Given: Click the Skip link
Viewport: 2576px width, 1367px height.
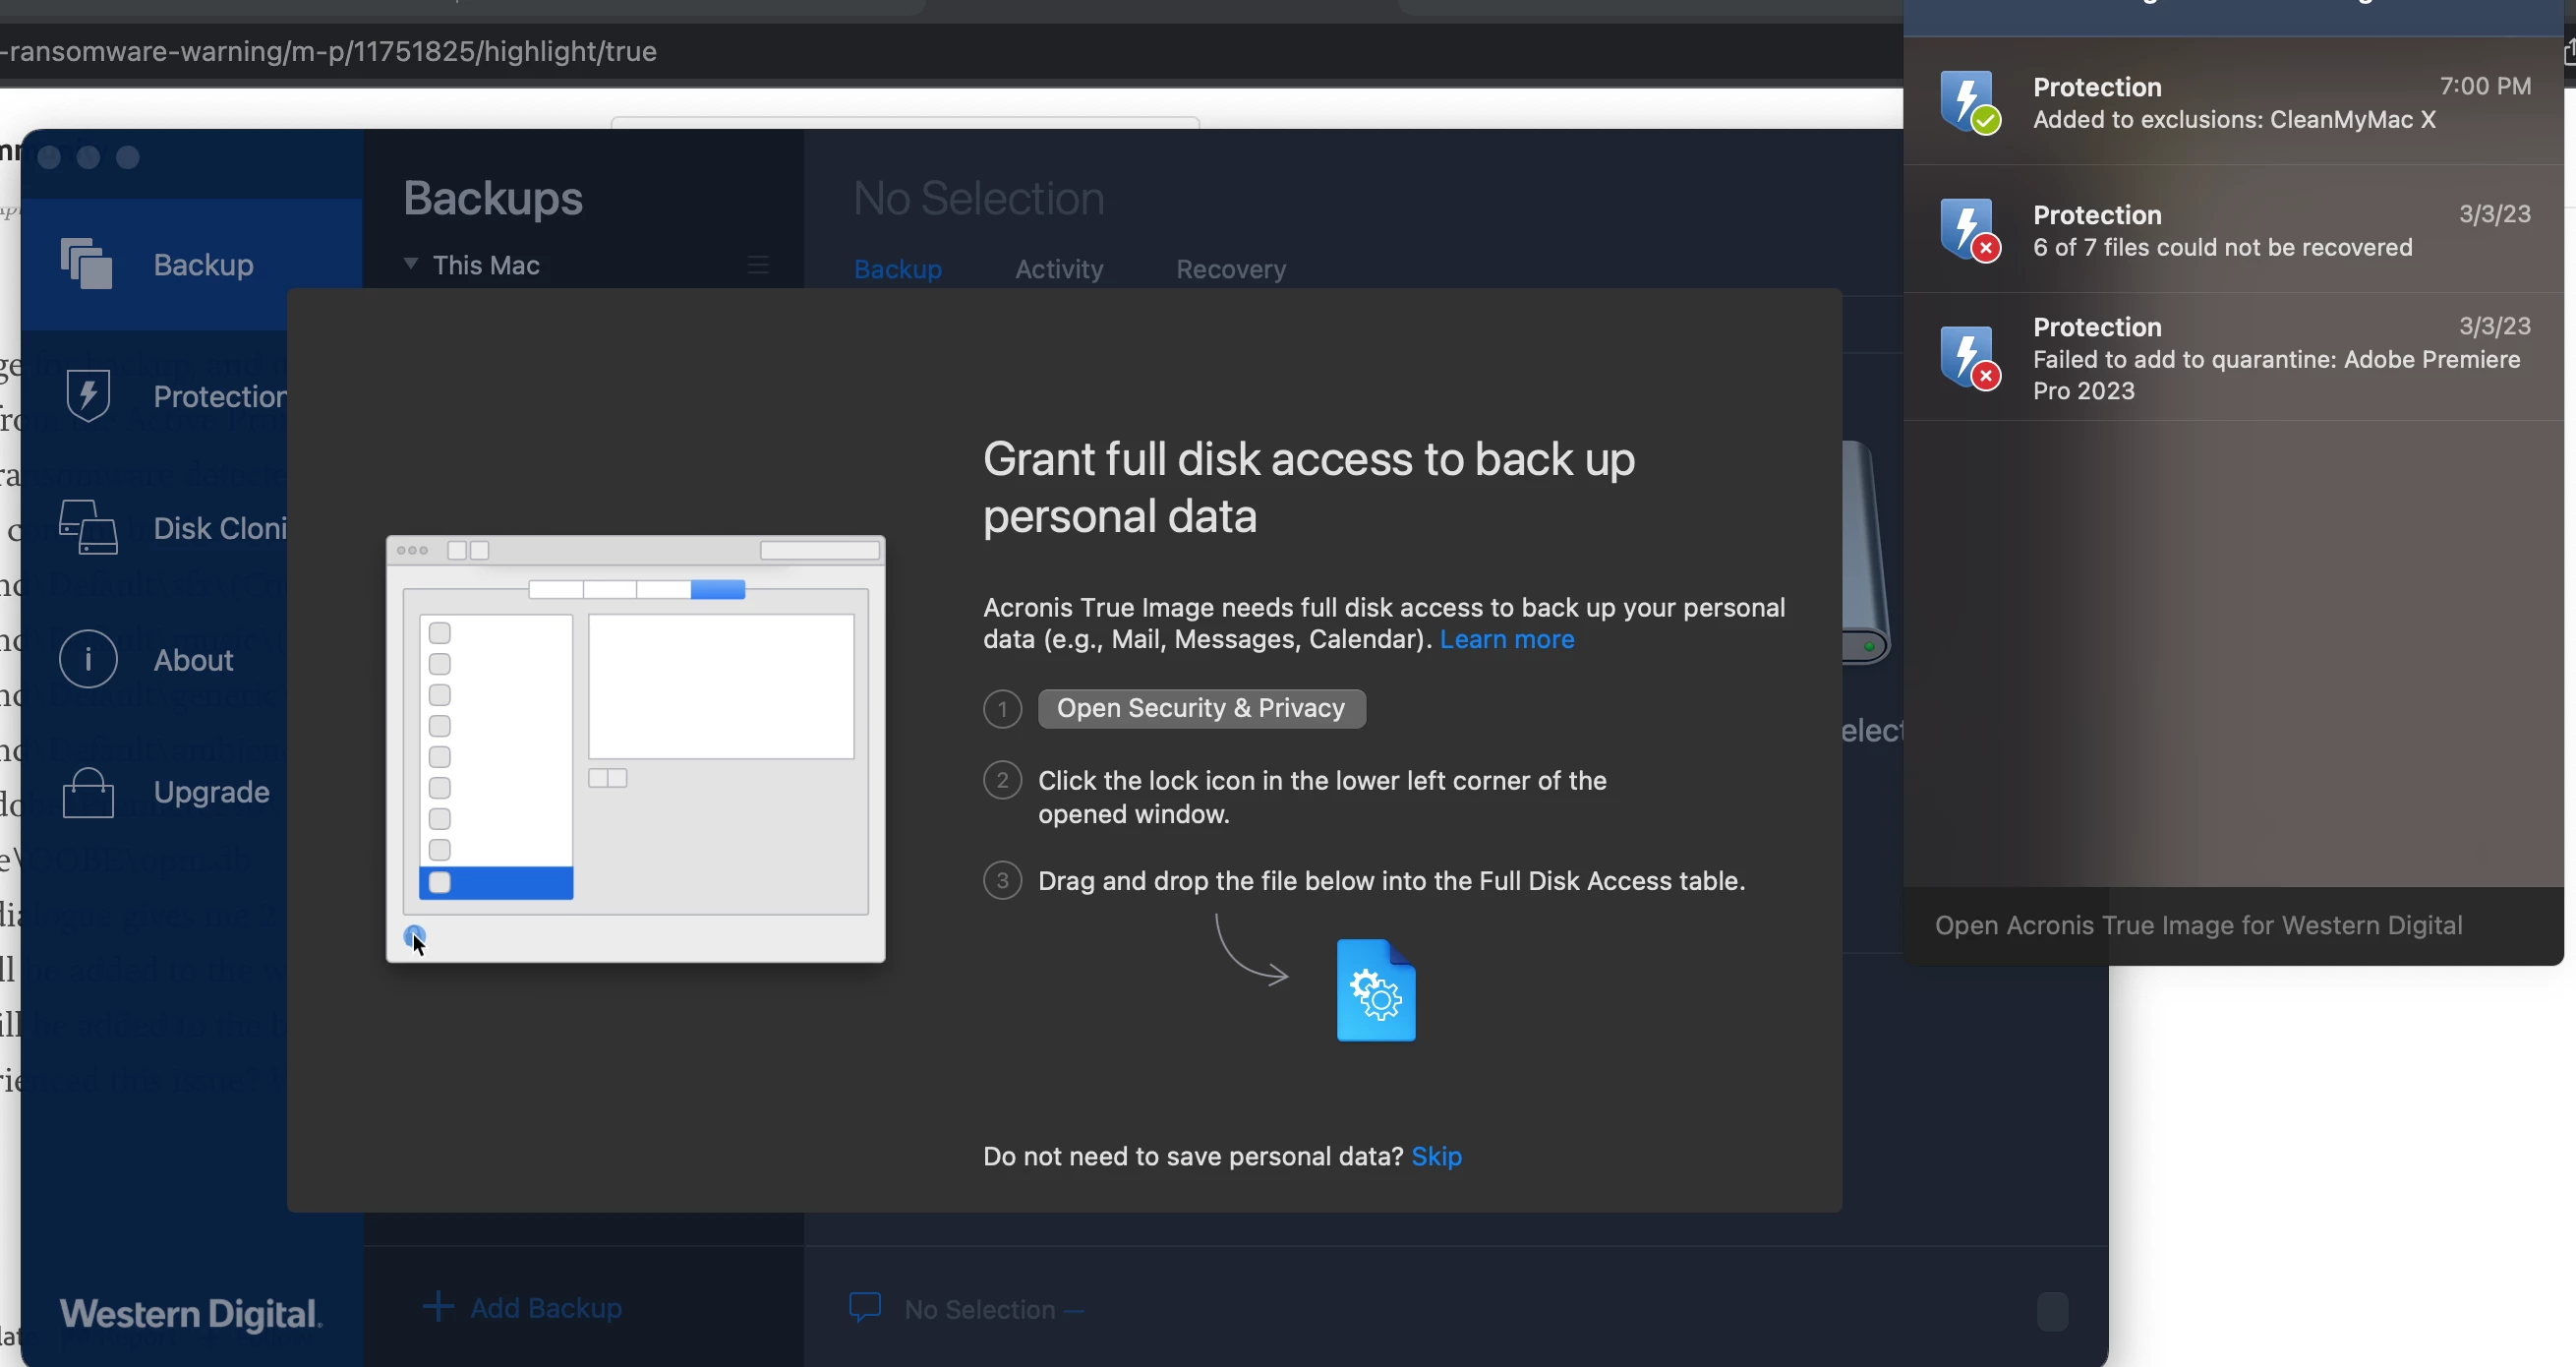Looking at the screenshot, I should (x=1436, y=1156).
